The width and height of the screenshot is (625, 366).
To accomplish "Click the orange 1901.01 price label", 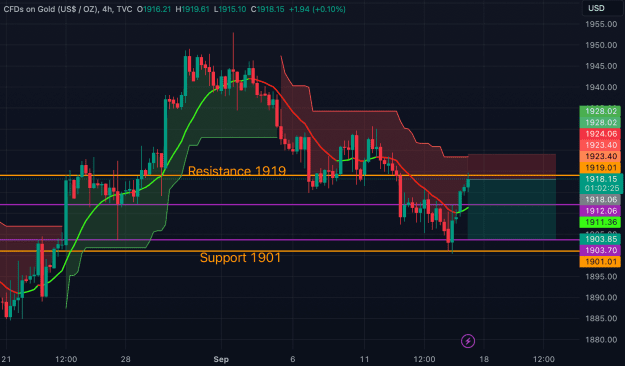I will tap(600, 262).
